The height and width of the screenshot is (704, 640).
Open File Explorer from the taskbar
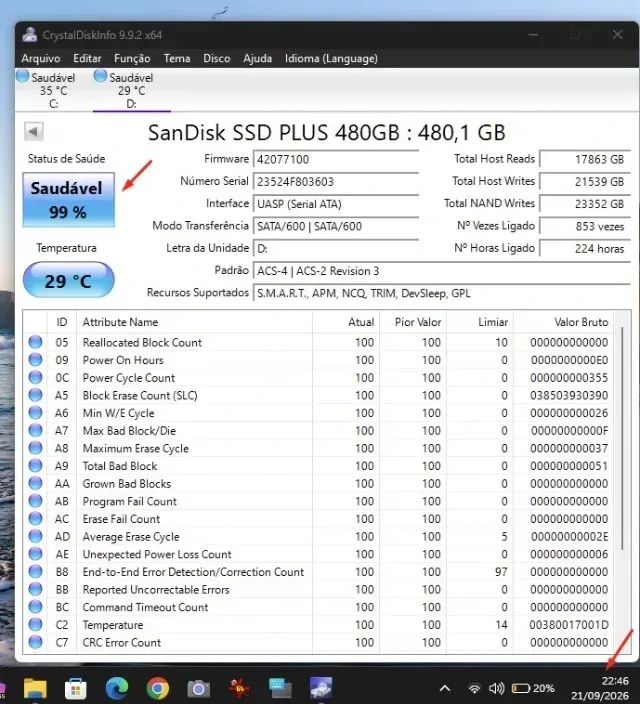click(x=35, y=688)
